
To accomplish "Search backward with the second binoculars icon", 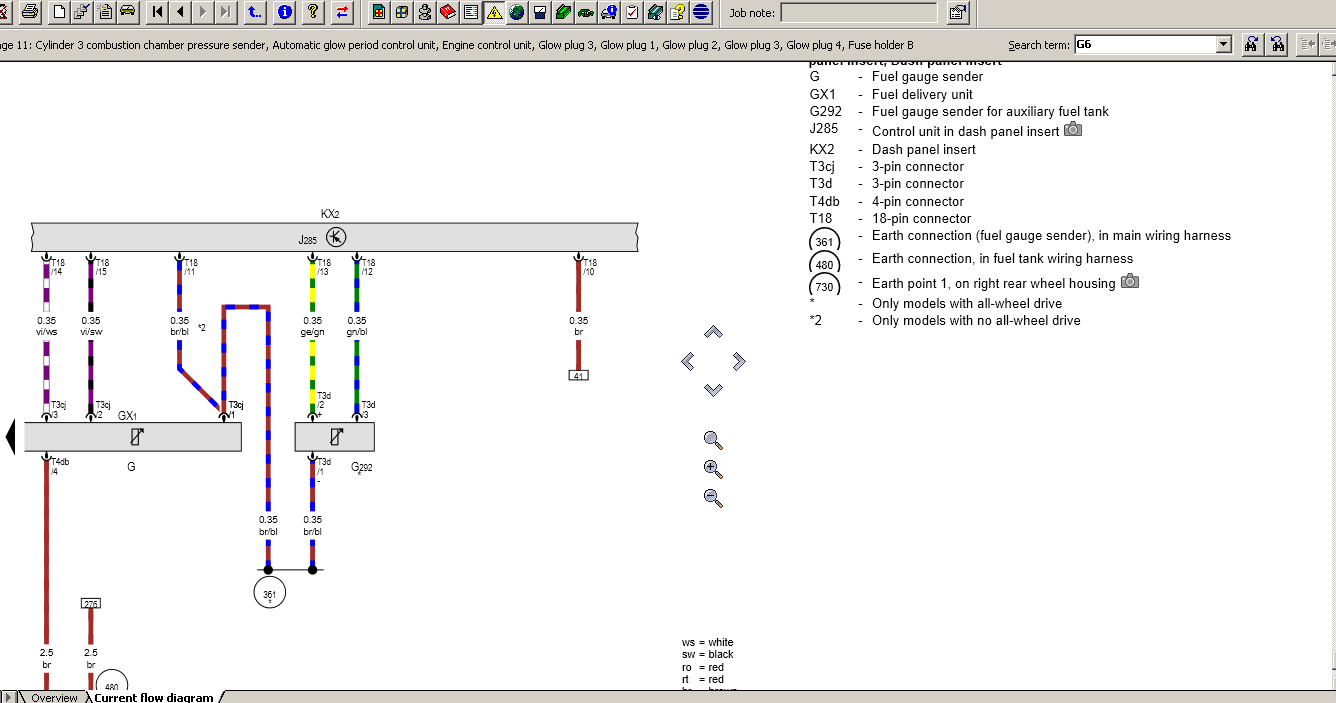I will [x=1276, y=44].
